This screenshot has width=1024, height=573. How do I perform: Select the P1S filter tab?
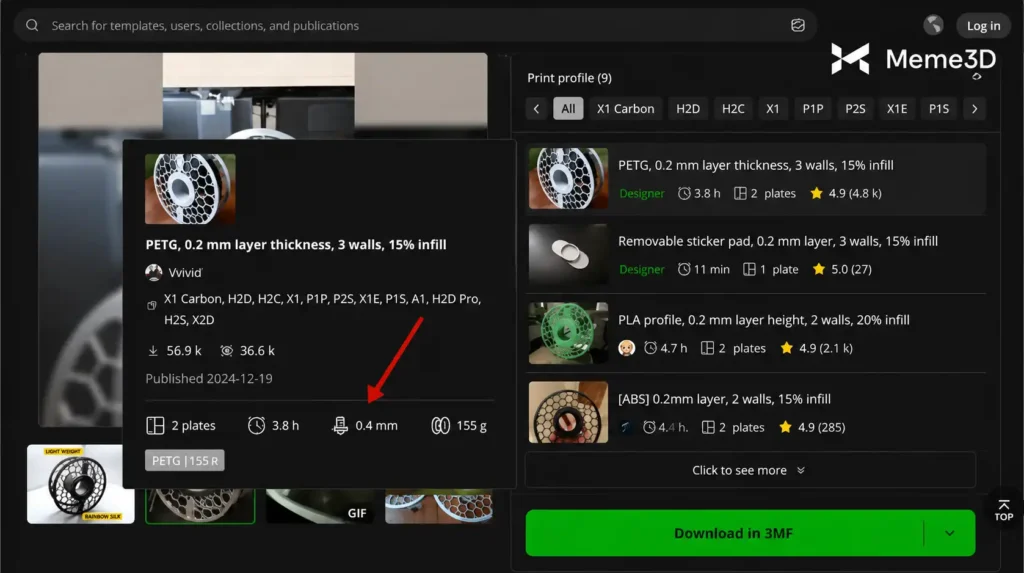coord(938,108)
